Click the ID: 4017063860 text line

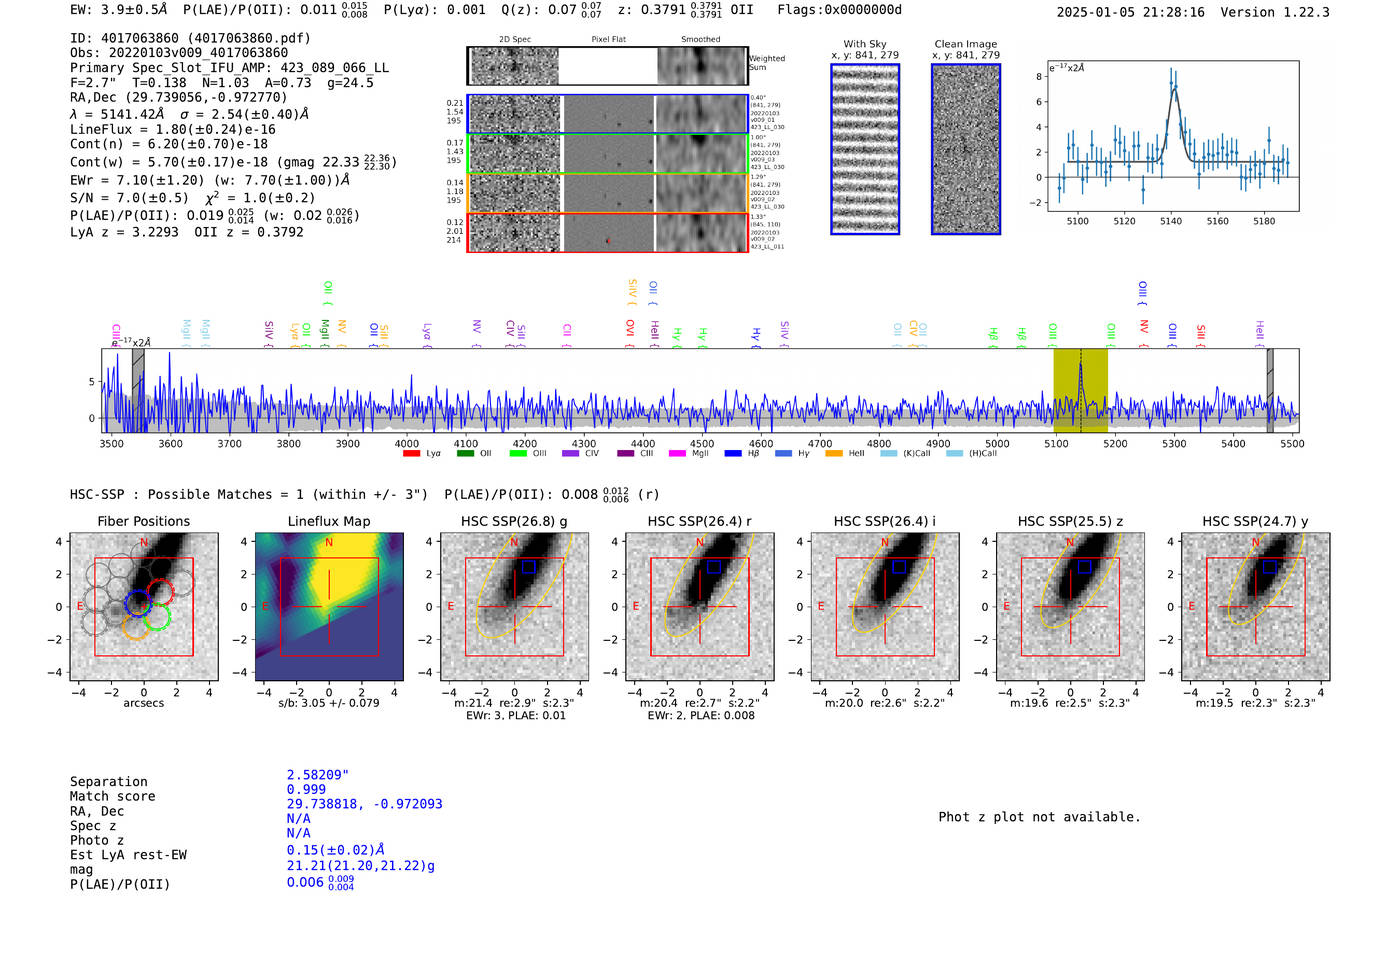tap(190, 38)
